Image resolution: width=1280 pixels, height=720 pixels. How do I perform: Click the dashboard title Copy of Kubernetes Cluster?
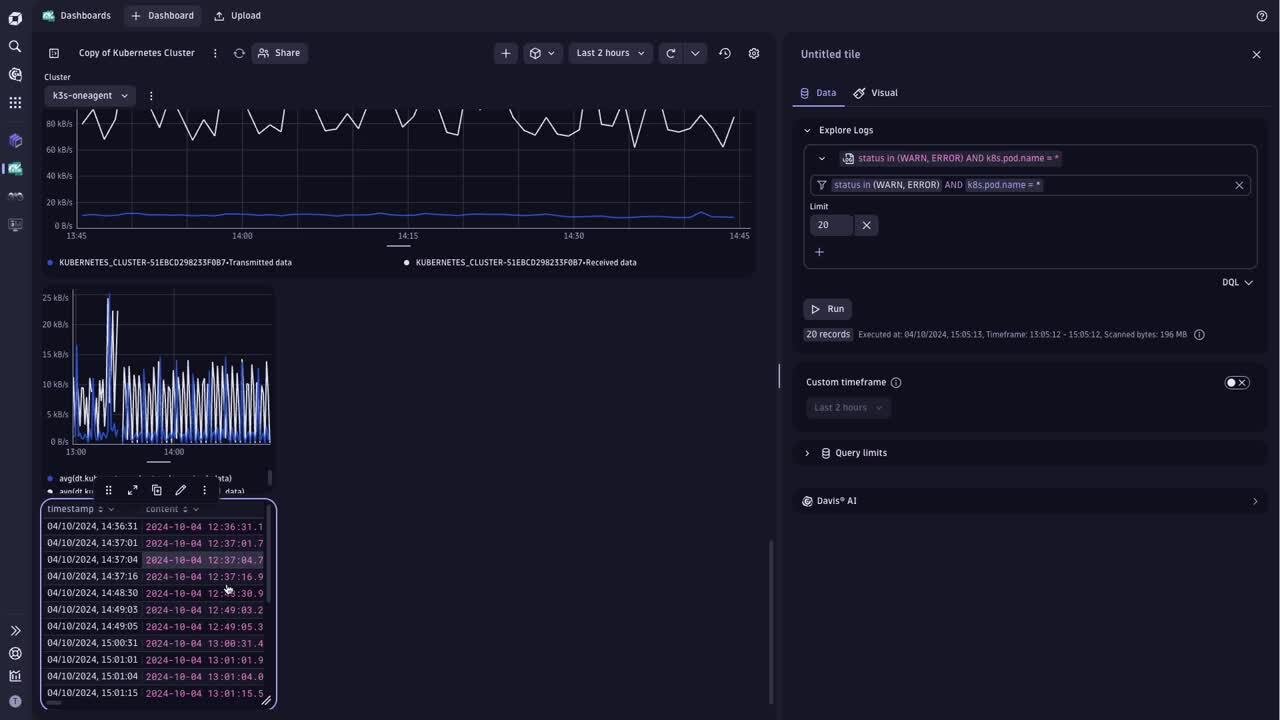click(137, 53)
